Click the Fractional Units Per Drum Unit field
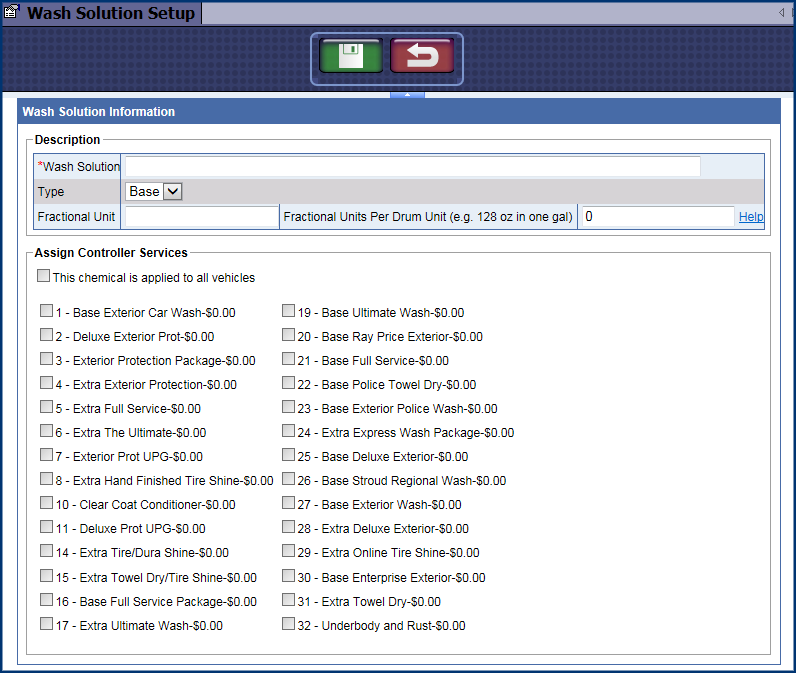The image size is (796, 673). tap(657, 217)
